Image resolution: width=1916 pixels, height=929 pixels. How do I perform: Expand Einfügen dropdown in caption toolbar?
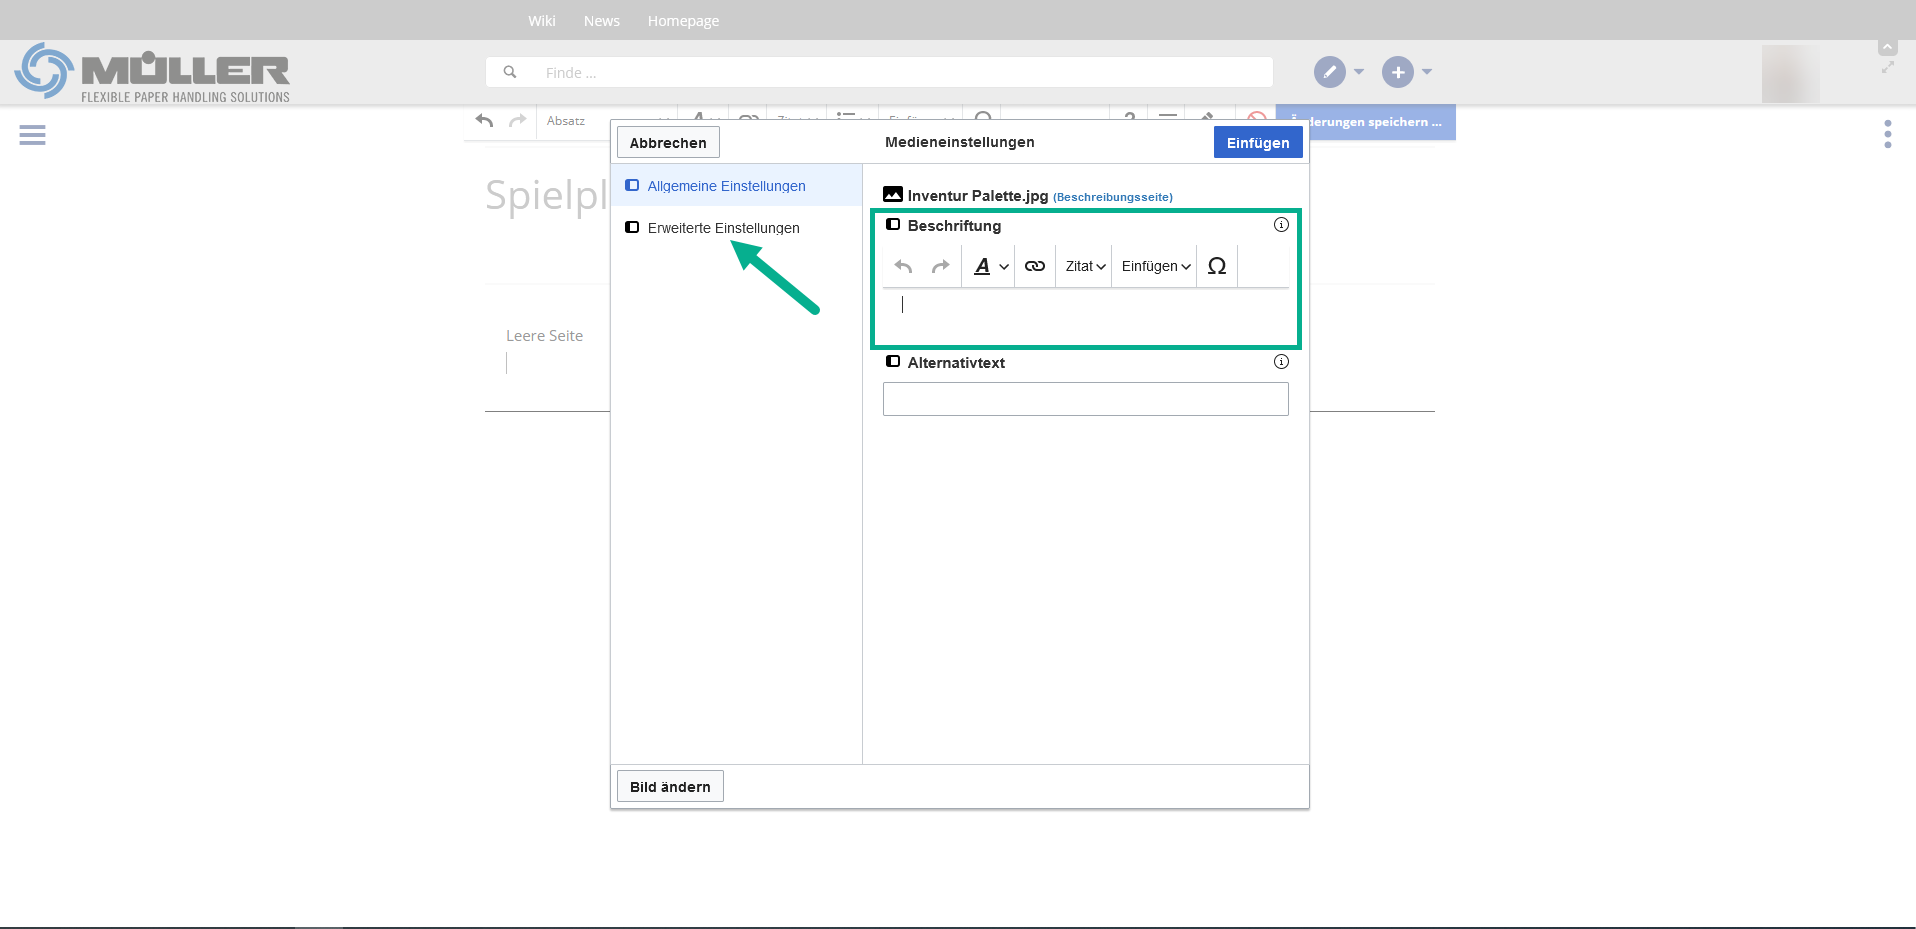tap(1155, 266)
